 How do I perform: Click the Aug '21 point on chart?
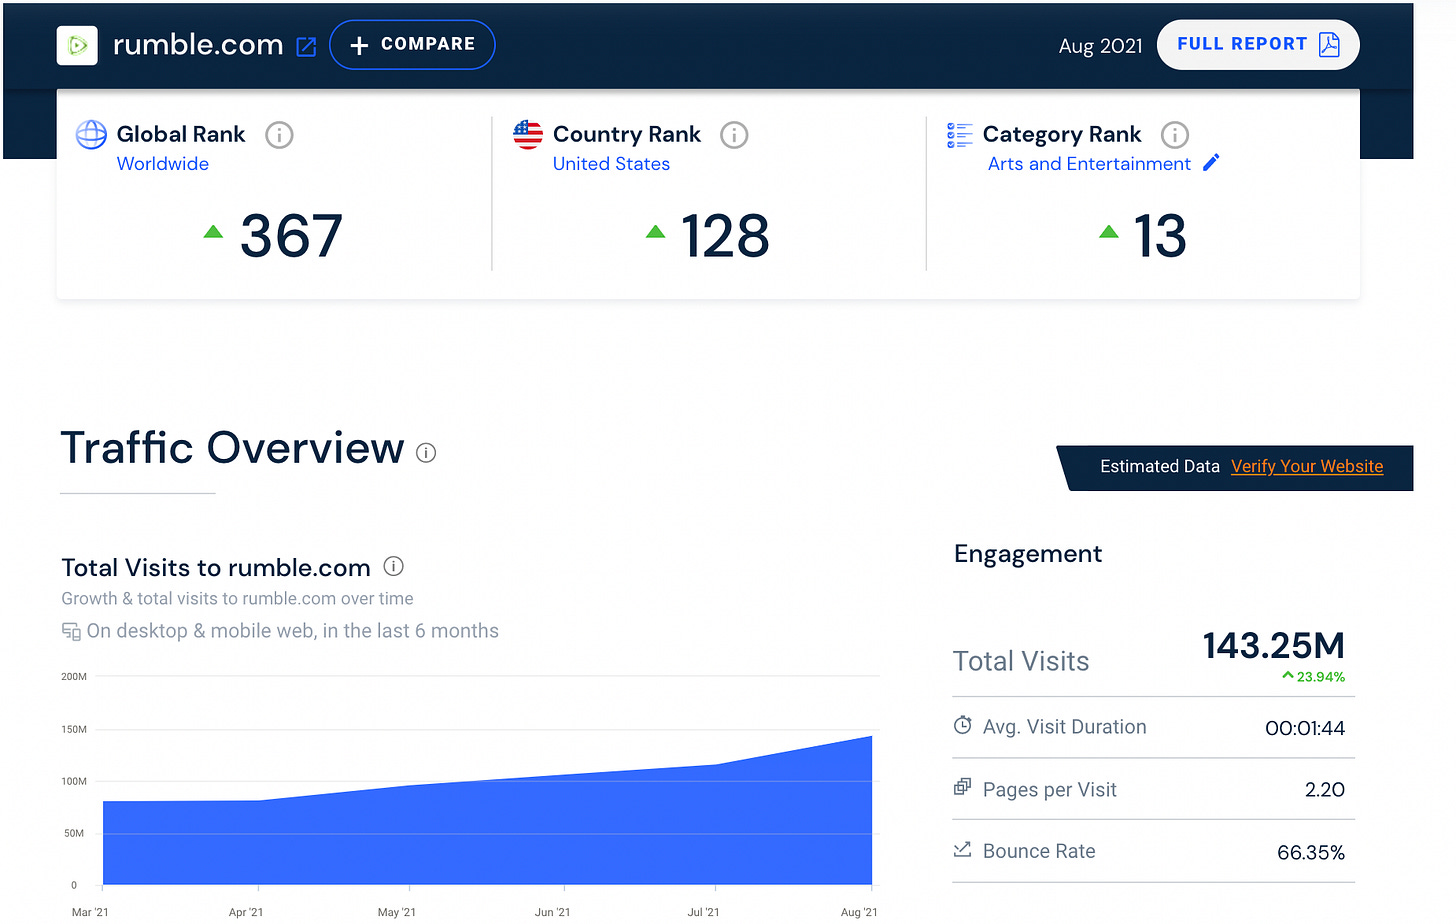tap(871, 737)
